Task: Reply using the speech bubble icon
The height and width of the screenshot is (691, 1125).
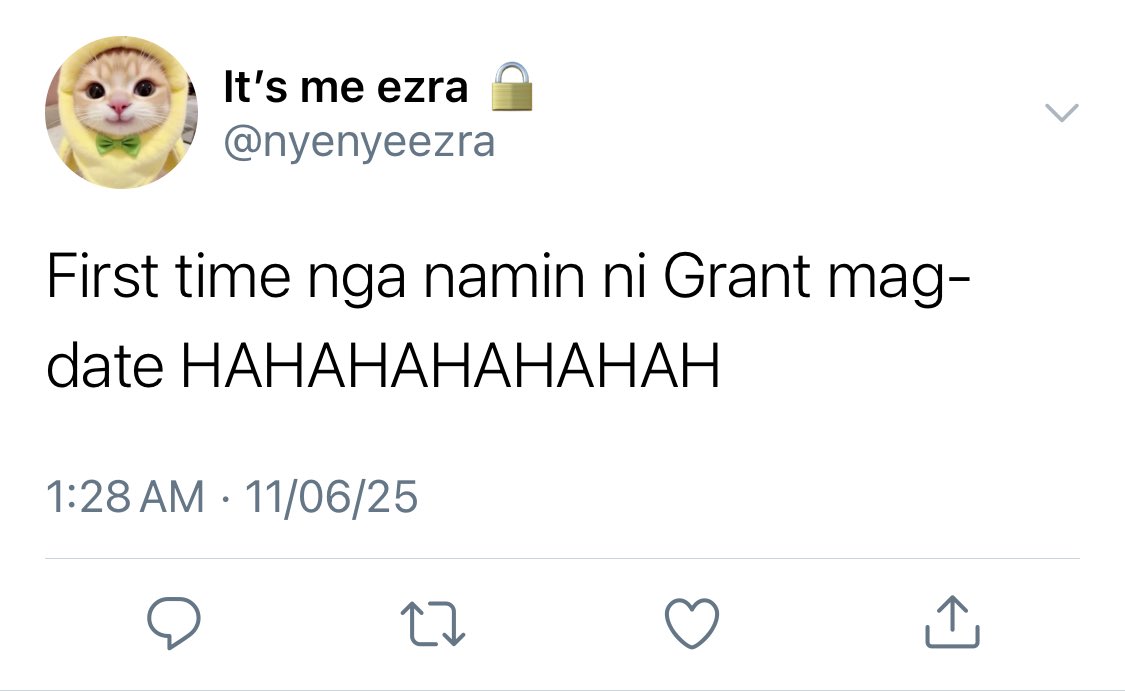Action: tap(174, 623)
